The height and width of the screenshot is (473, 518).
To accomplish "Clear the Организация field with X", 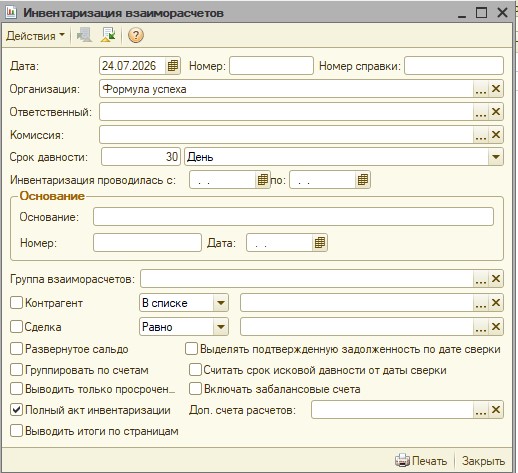I will (496, 89).
